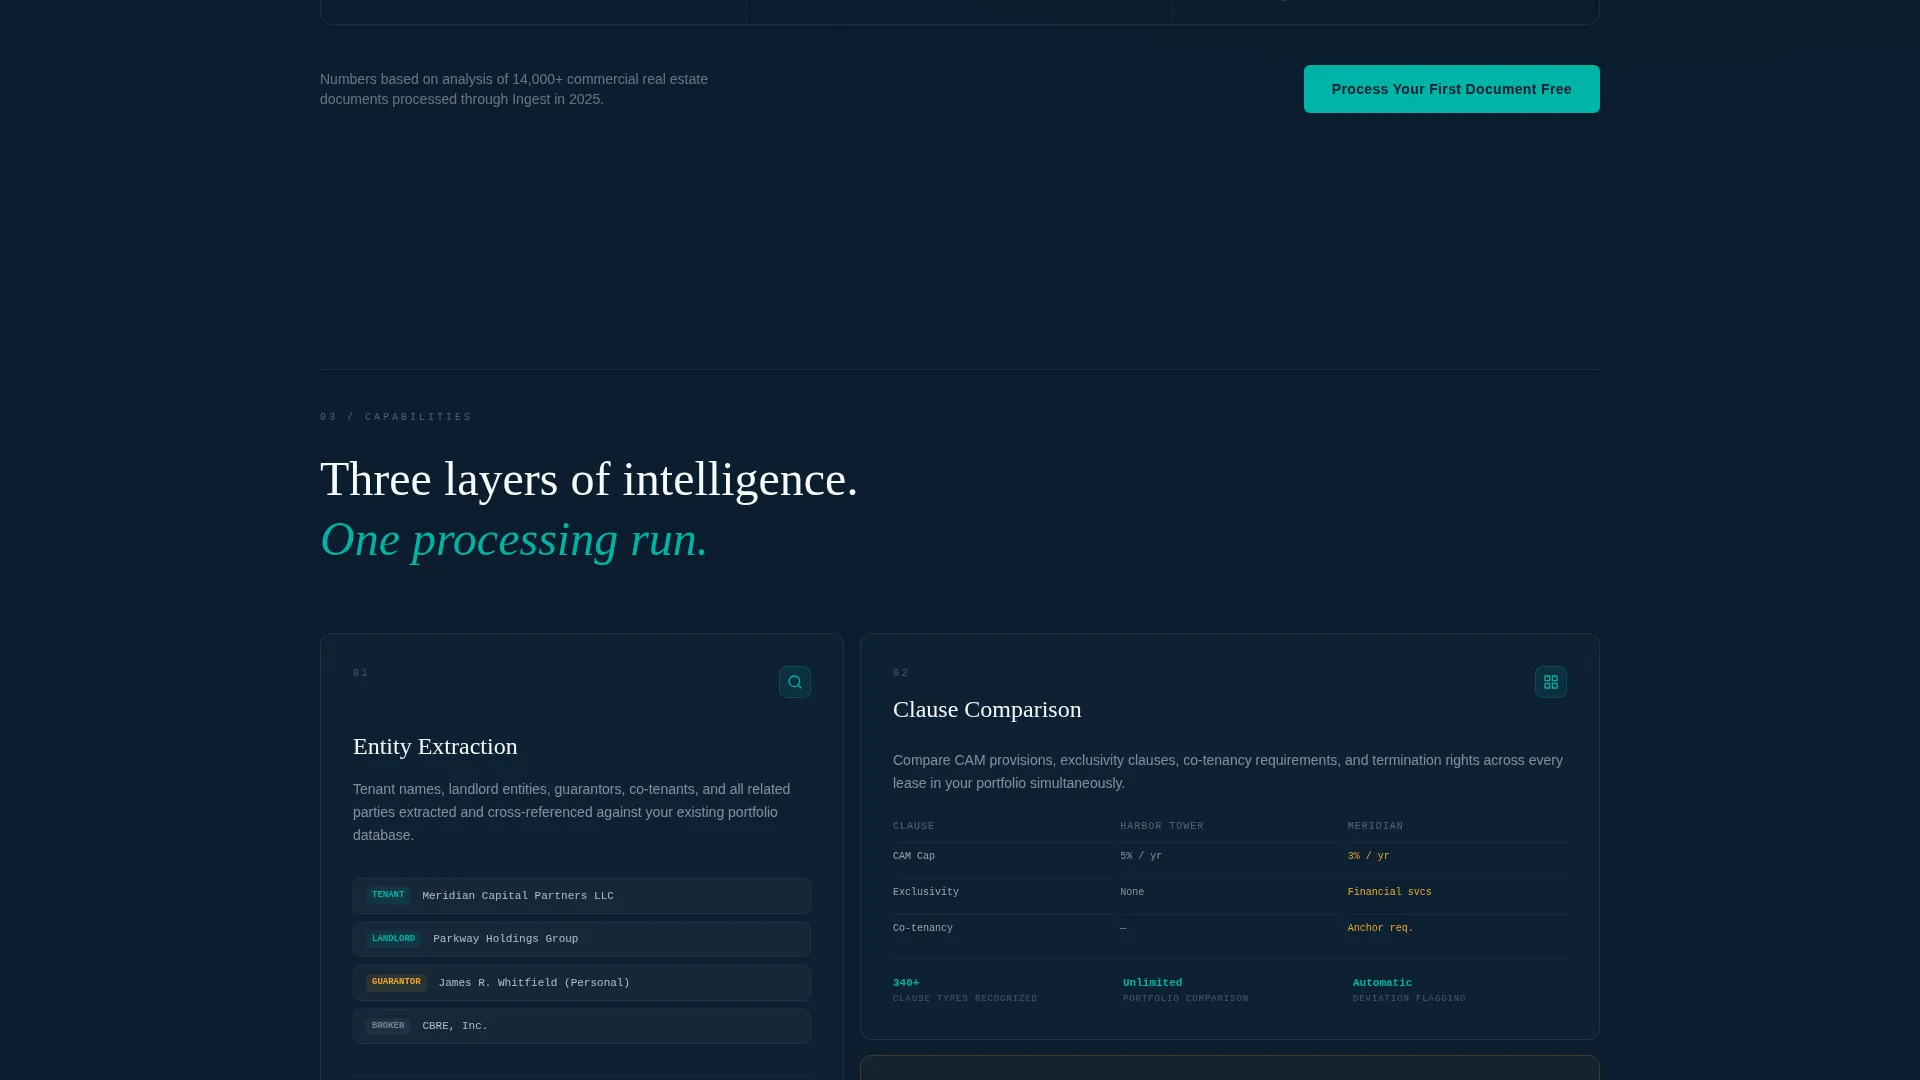Click the Three layers of intelligence heading
This screenshot has width=1920, height=1080.
(589, 480)
